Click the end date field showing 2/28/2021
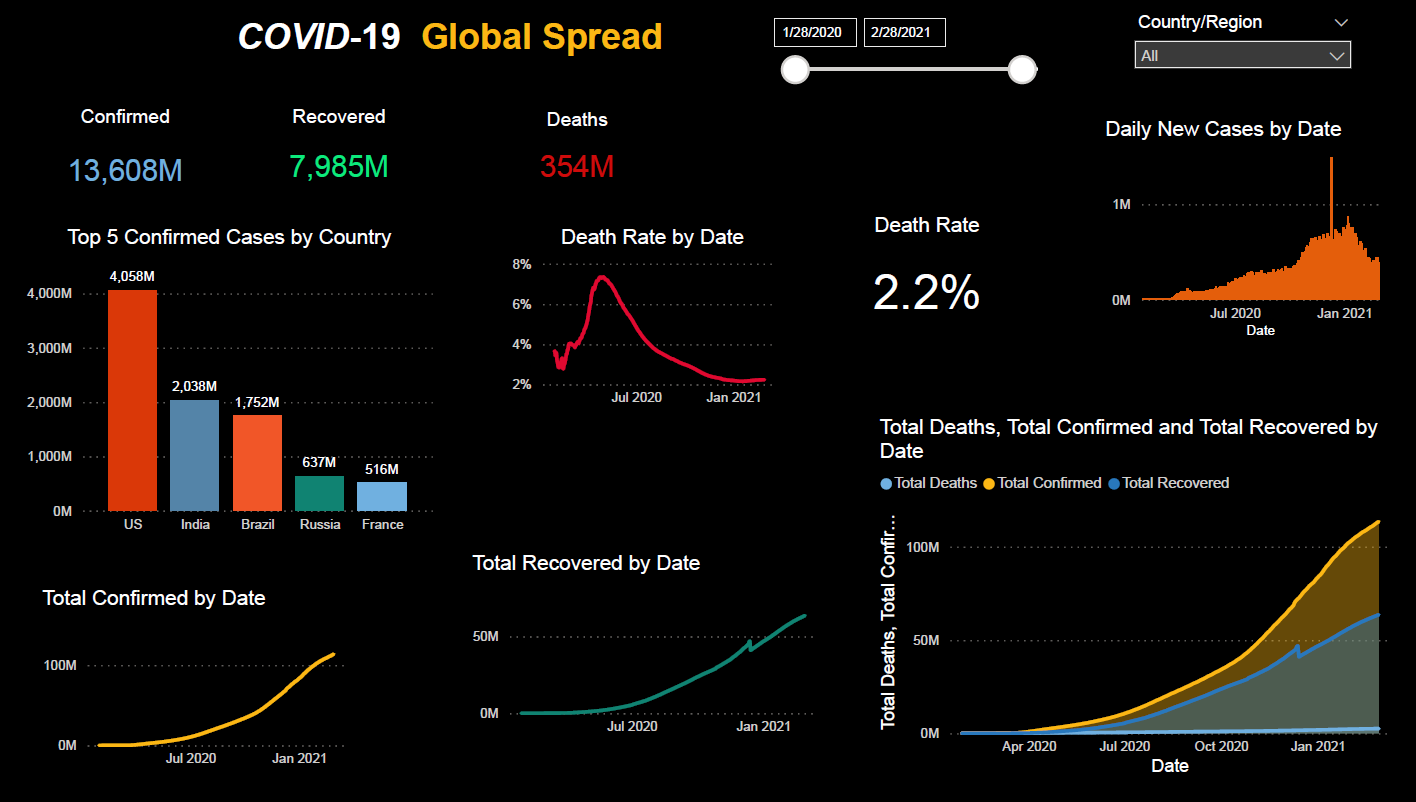 [904, 31]
